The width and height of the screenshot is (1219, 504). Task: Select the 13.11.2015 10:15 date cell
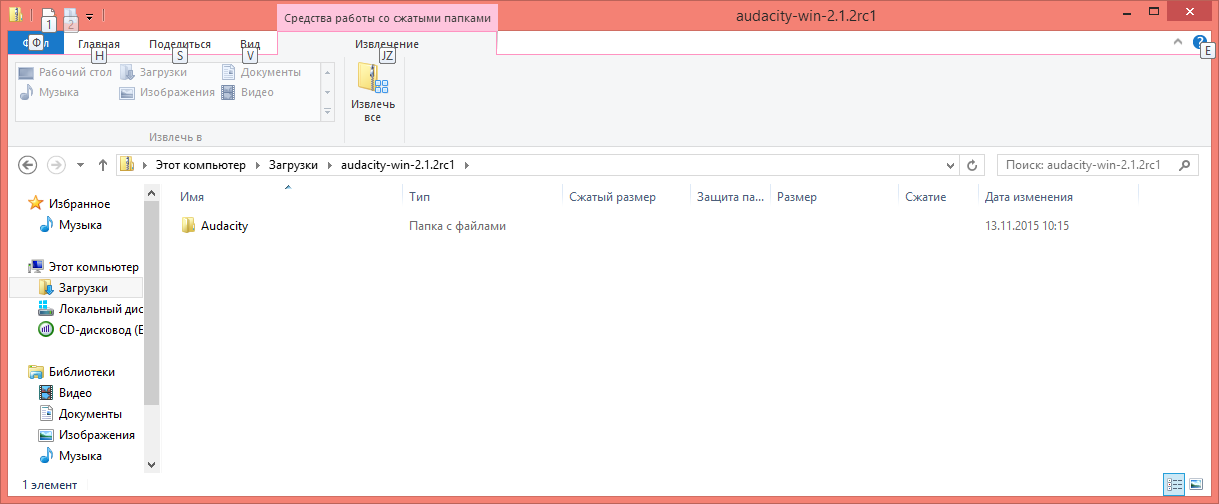coord(1027,226)
